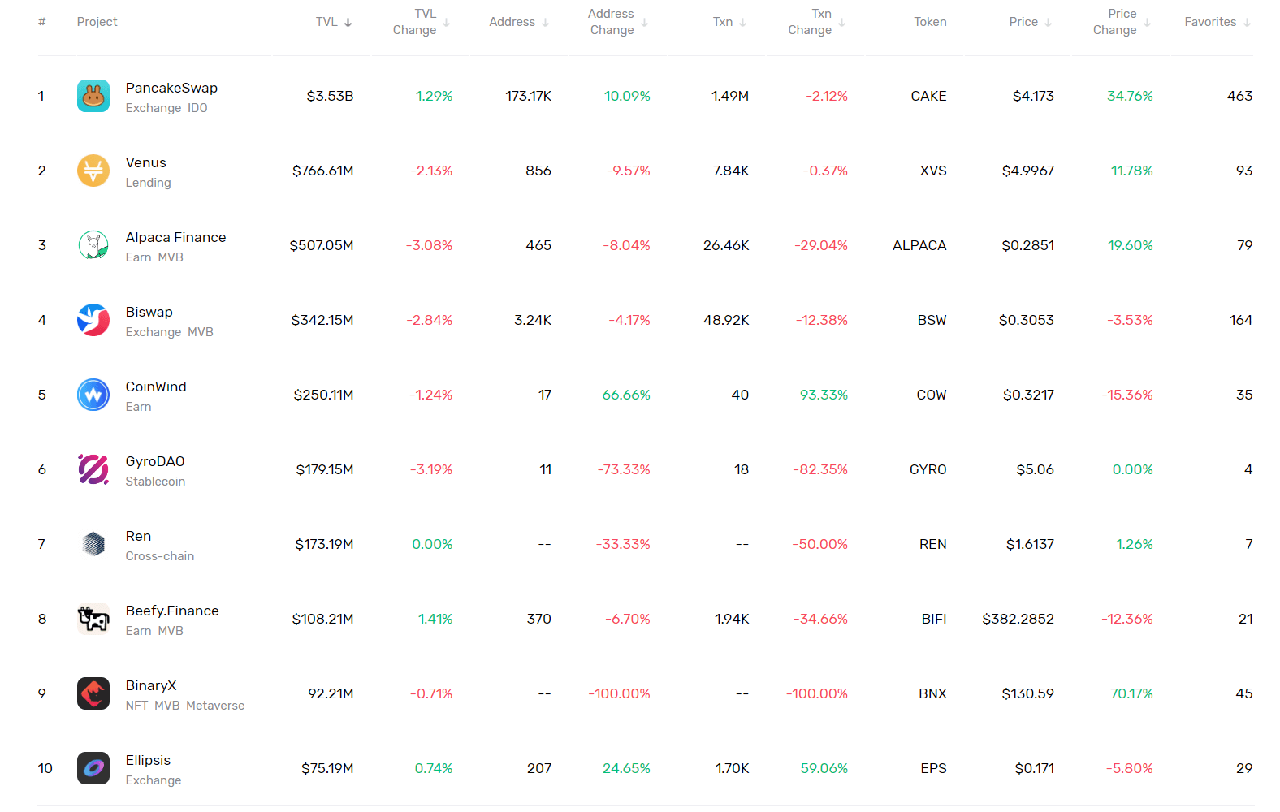Open the Beefy.Finance project link
Screen dimensions: 1280x812
(x=172, y=610)
